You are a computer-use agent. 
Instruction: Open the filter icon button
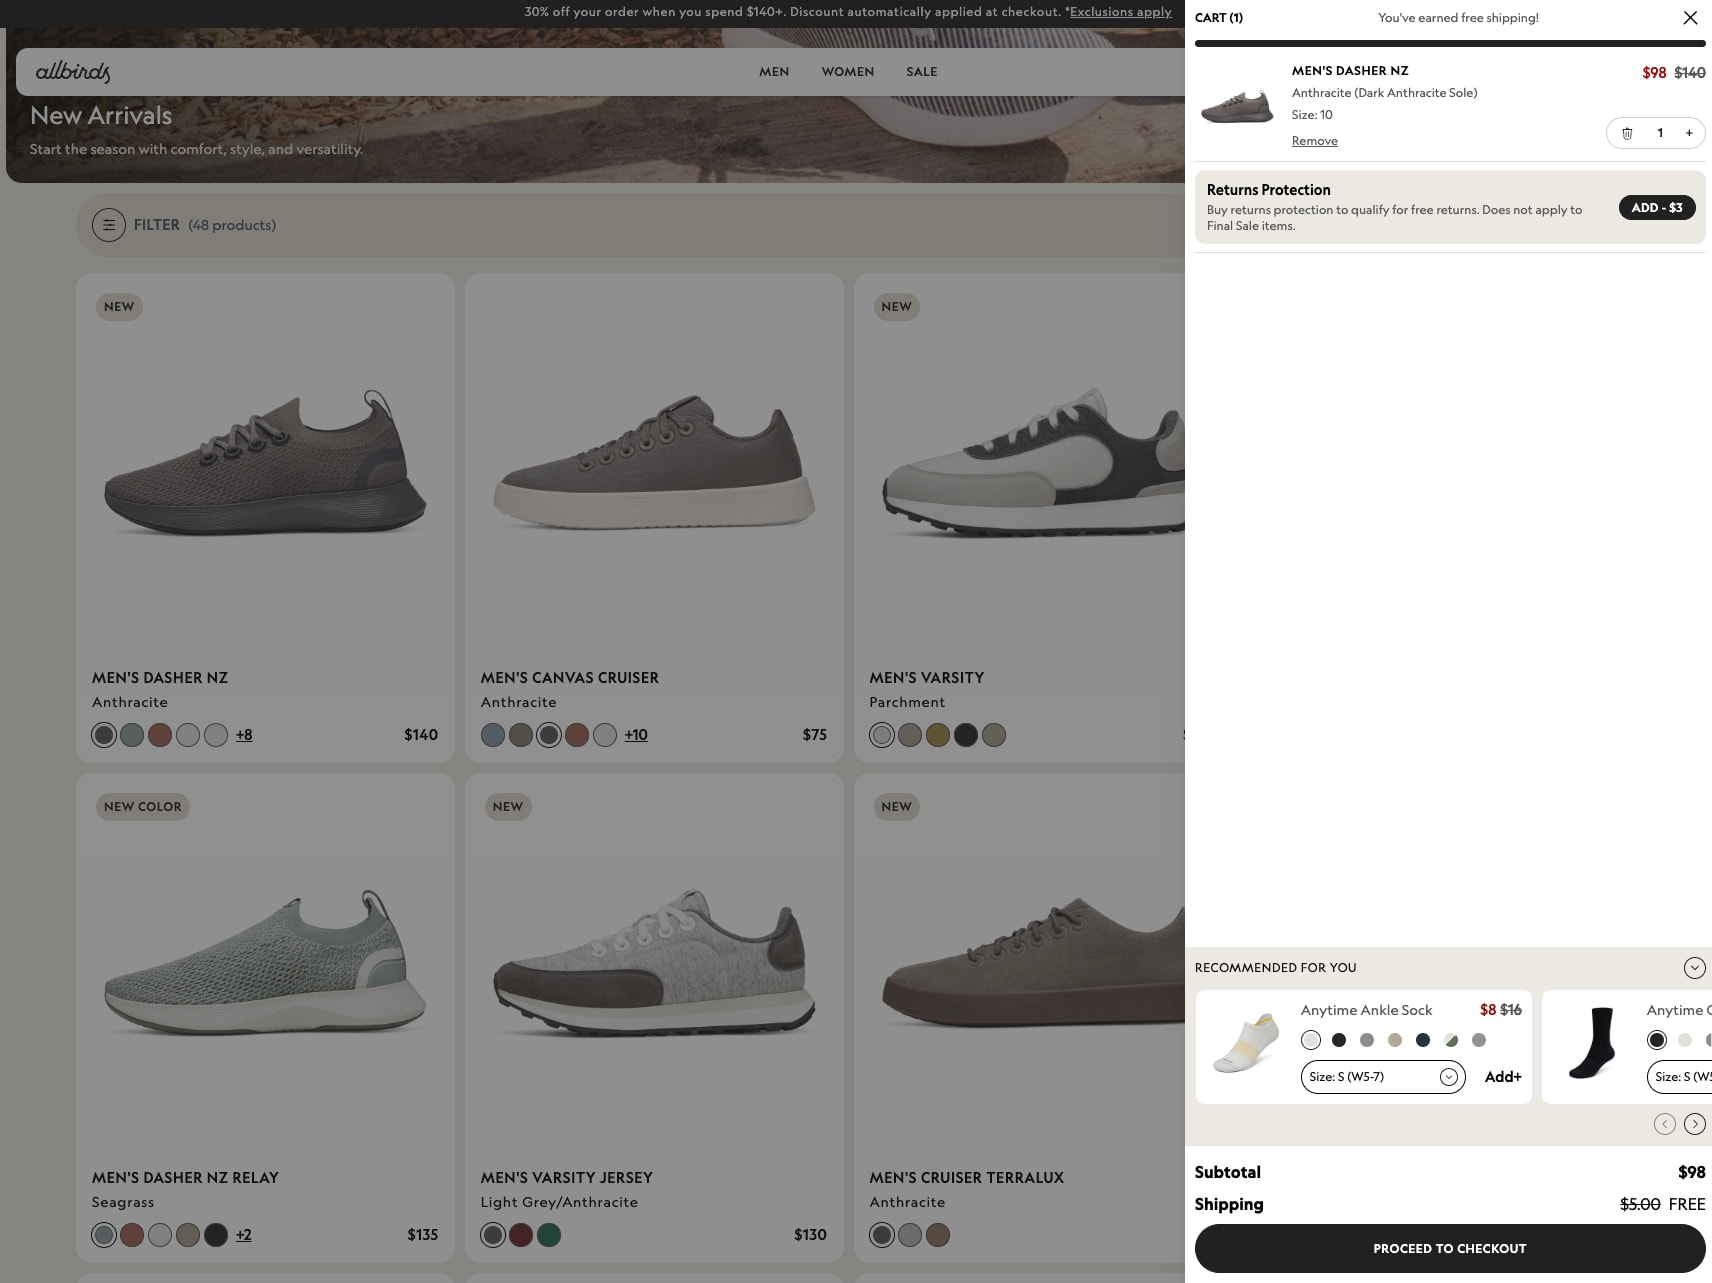point(109,225)
